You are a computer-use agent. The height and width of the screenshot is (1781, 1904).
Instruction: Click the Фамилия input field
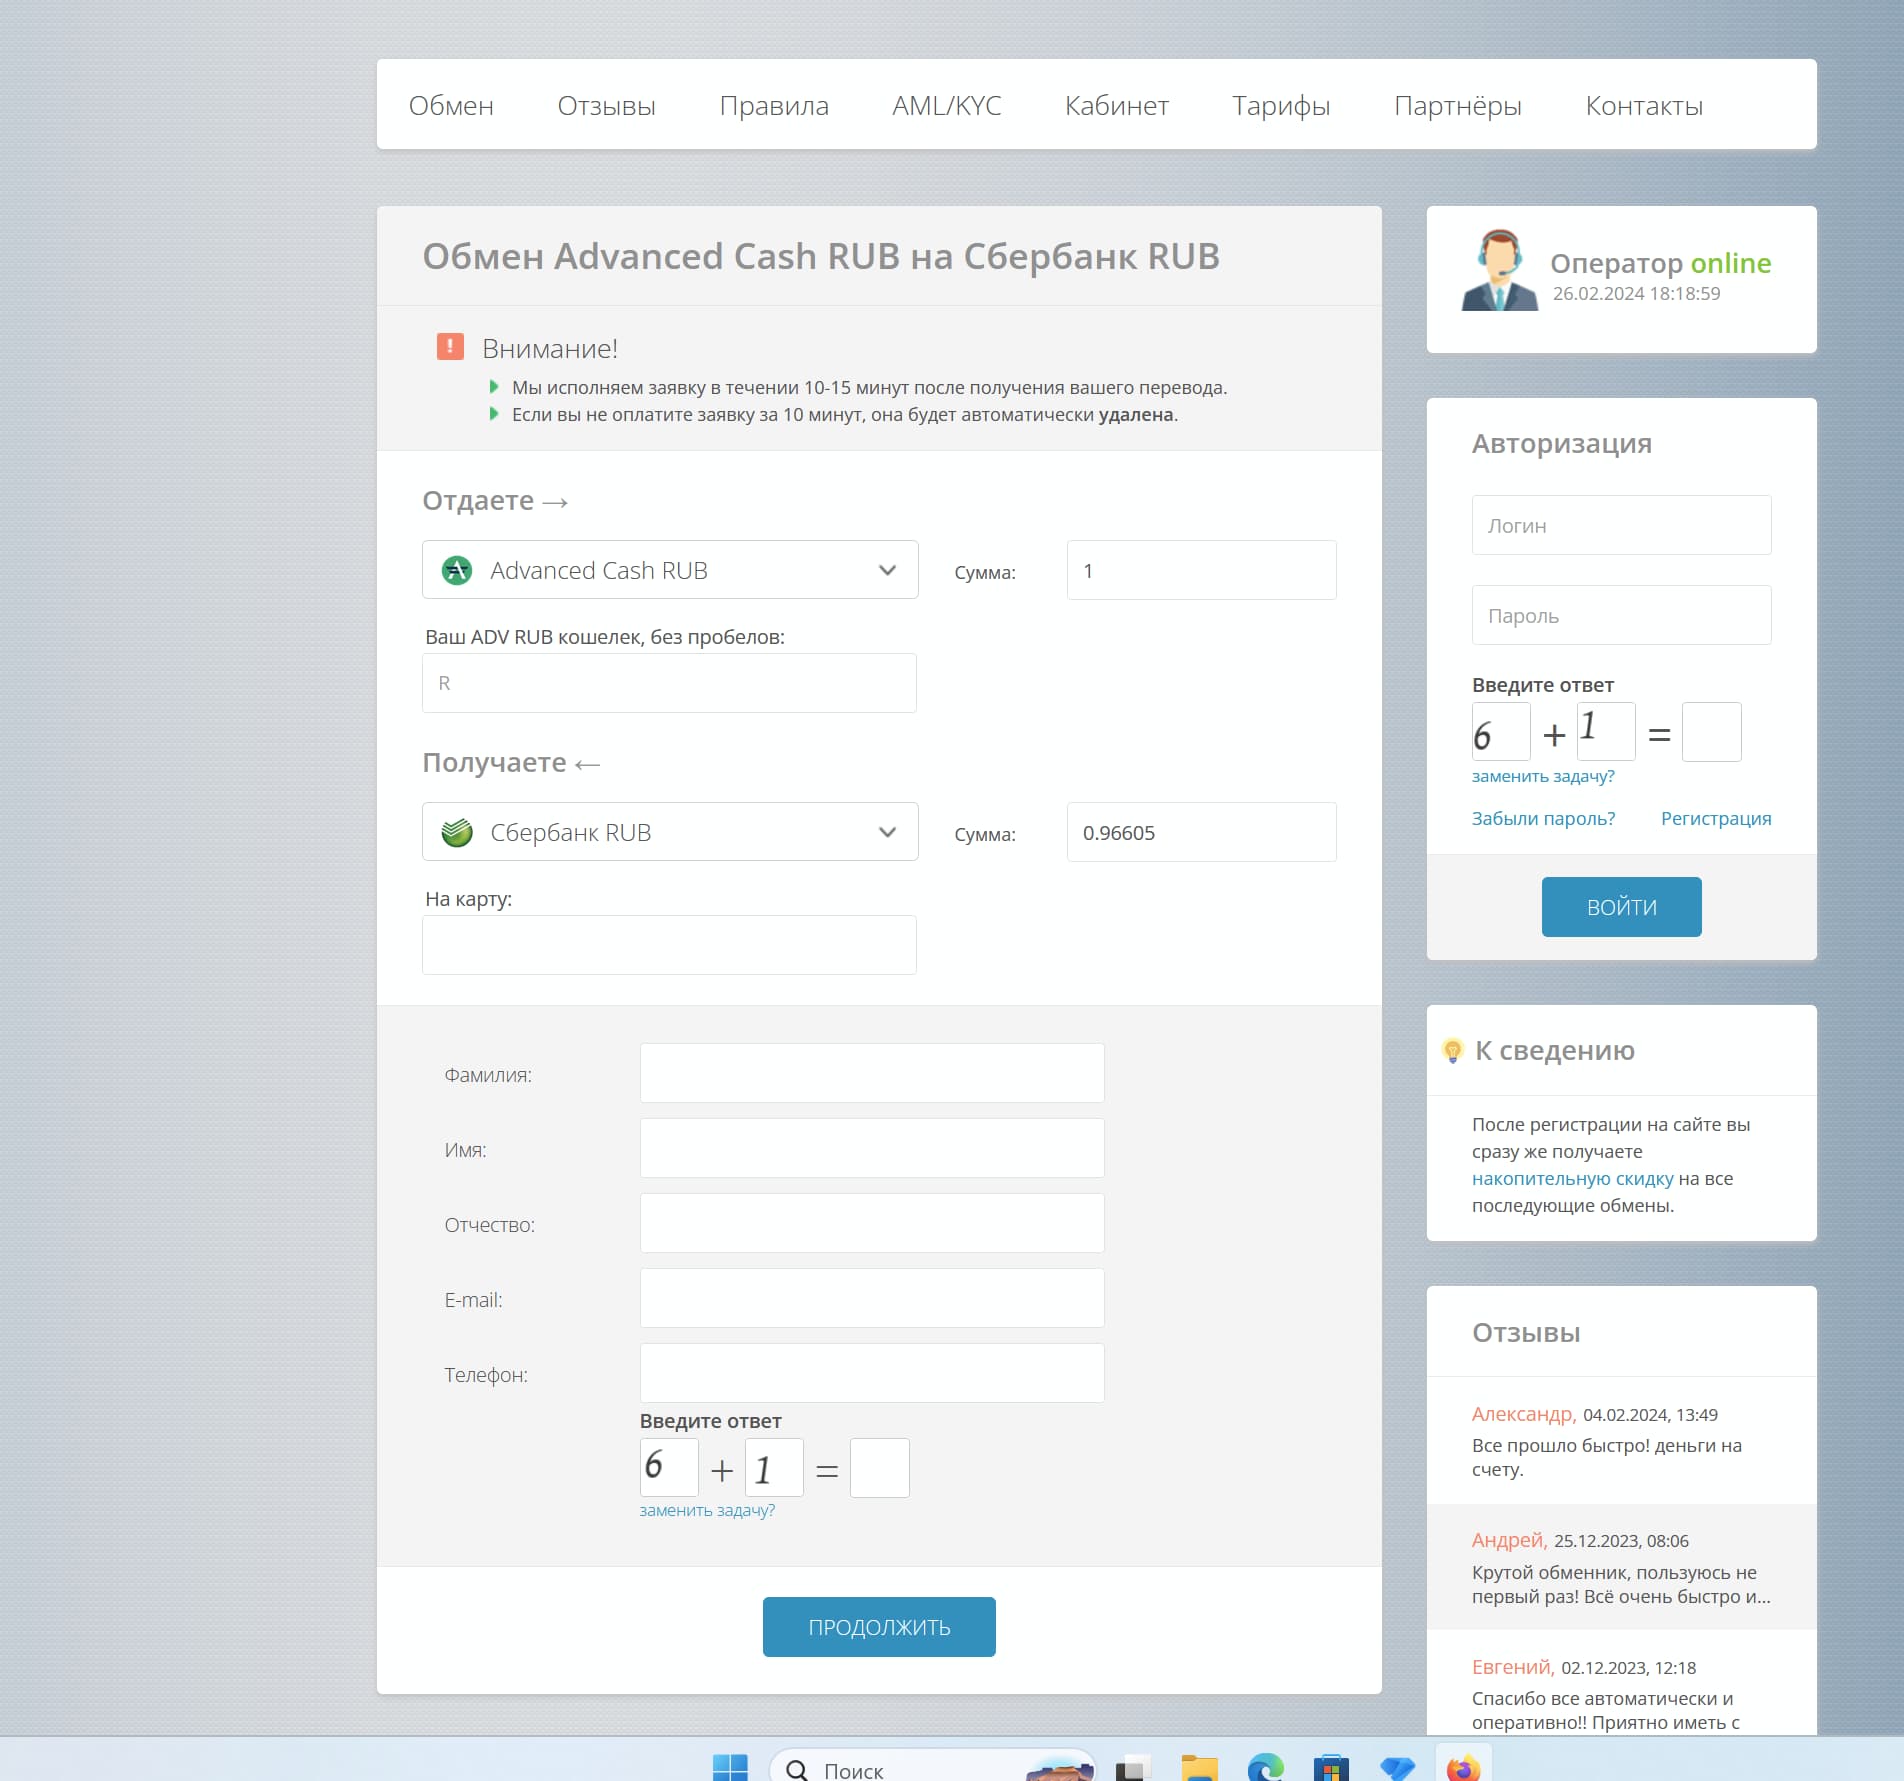tap(872, 1073)
